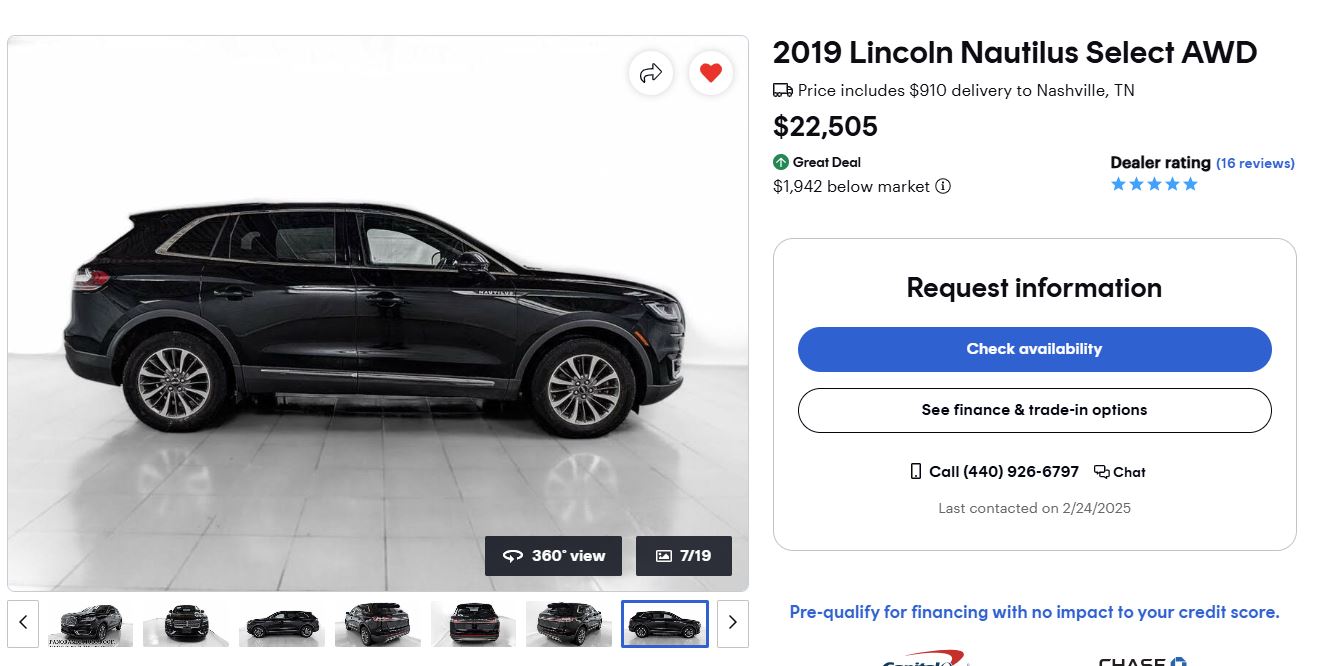Image resolution: width=1320 pixels, height=666 pixels.
Task: Open Chat with the dealer
Action: pyautogui.click(x=1120, y=472)
